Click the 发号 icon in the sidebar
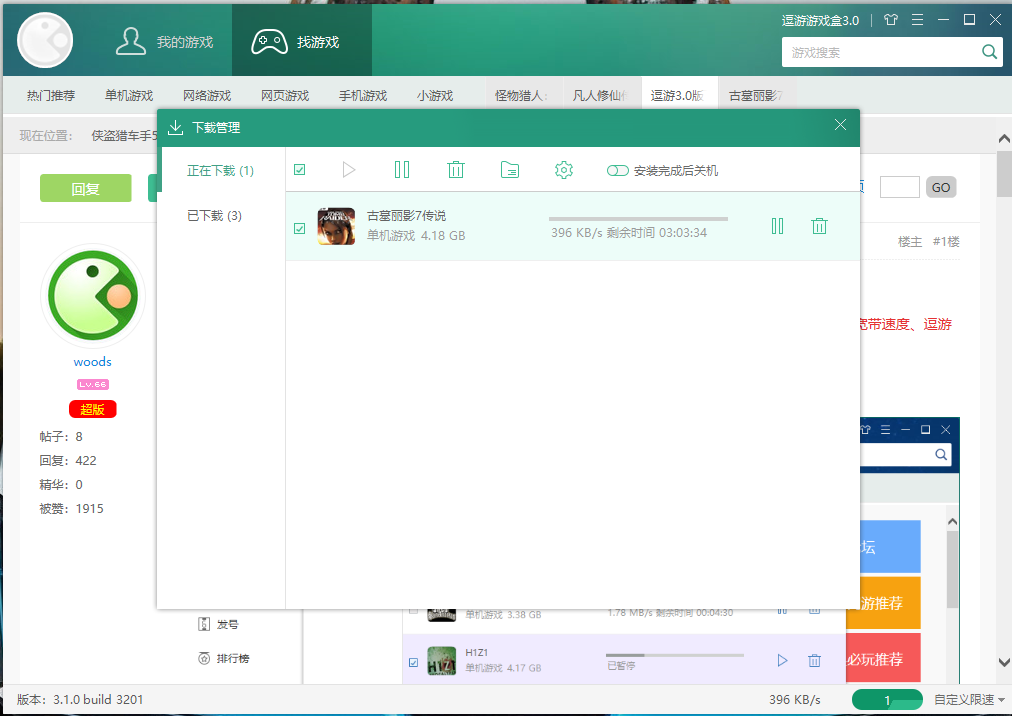1012x716 pixels. 204,624
